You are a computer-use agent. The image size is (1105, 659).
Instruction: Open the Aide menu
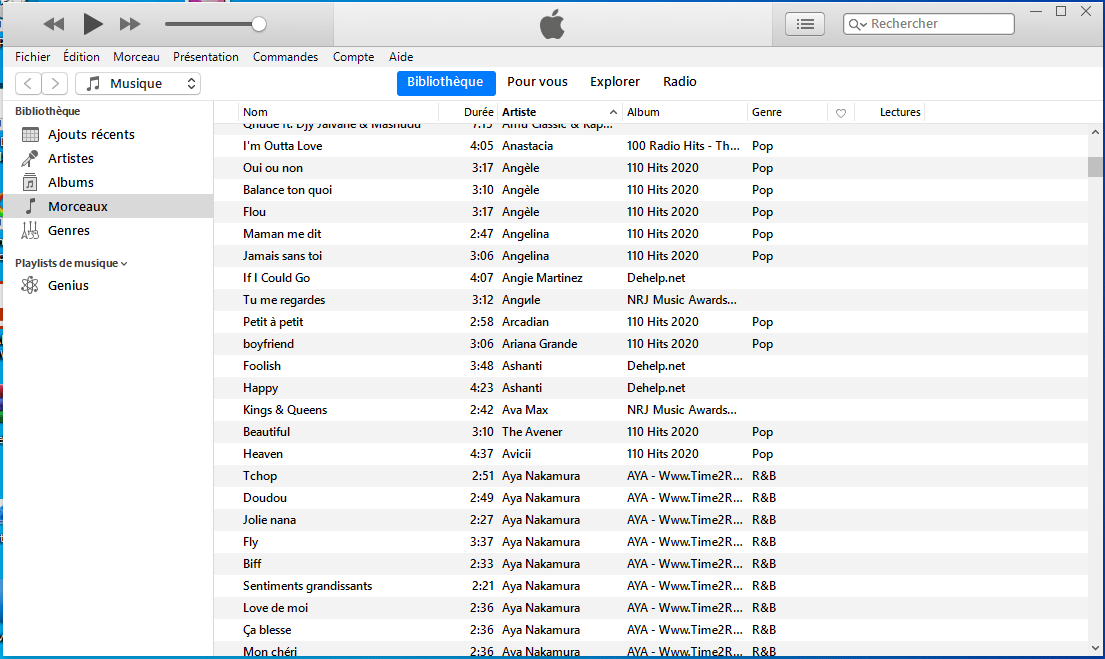click(401, 57)
